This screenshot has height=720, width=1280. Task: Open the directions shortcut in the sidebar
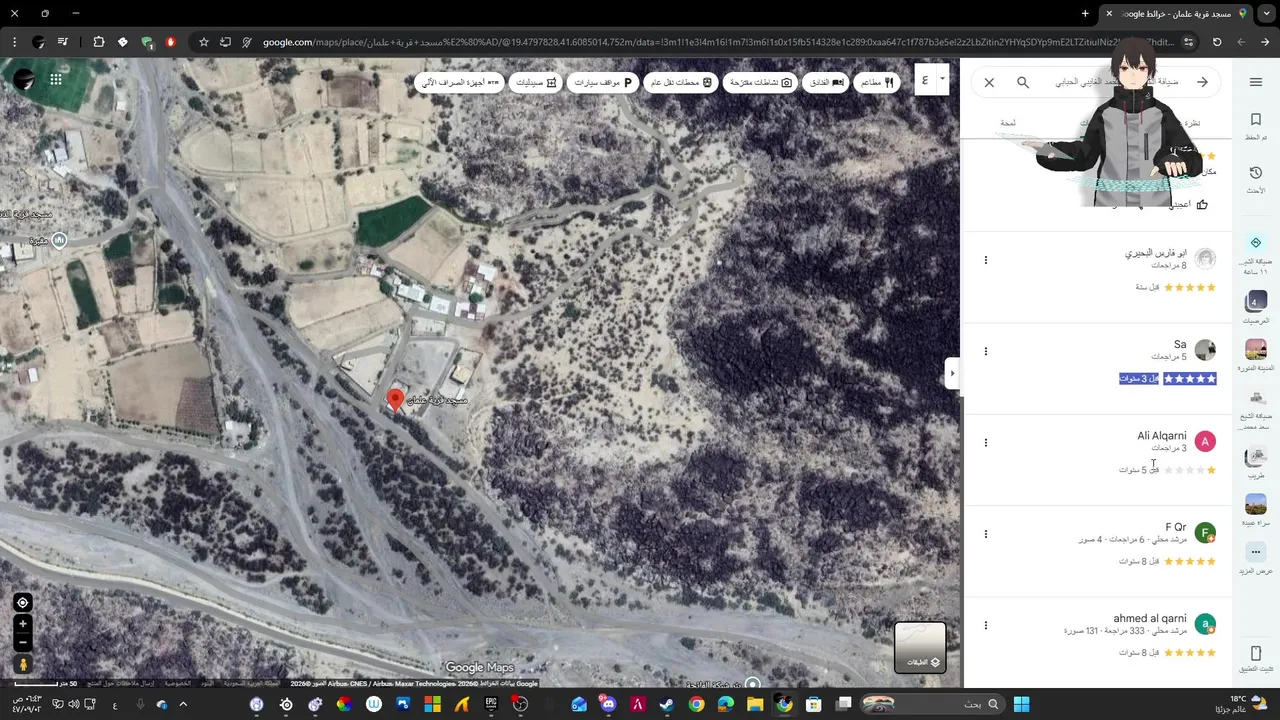click(1256, 243)
